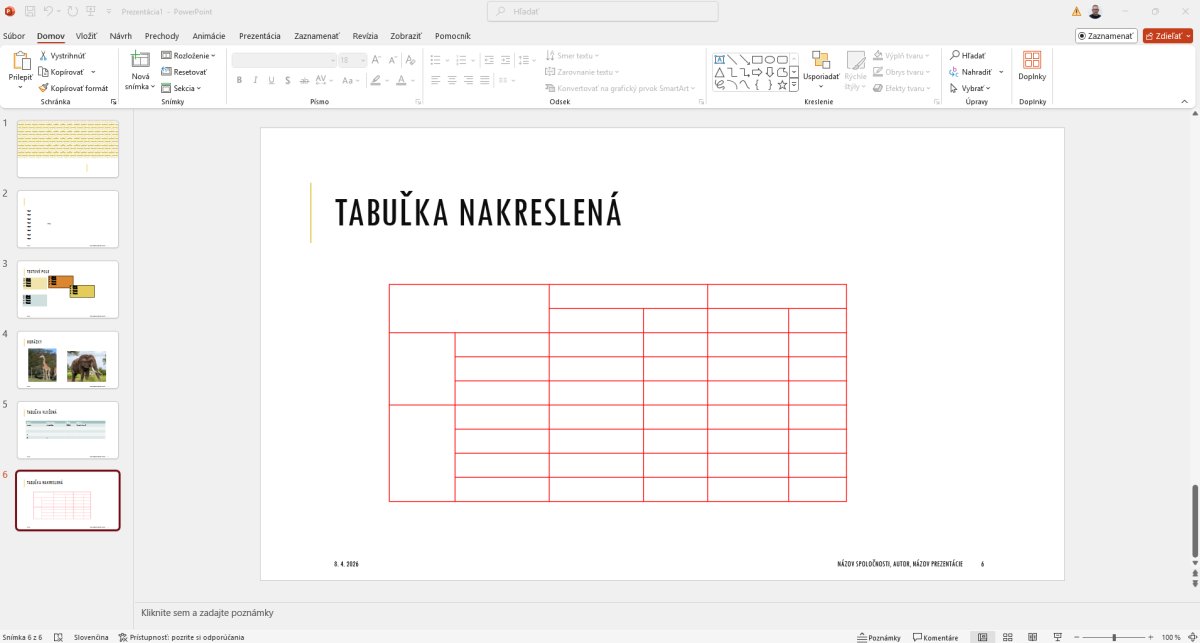Click the Nová snímka icon
1200x643 pixels.
(141, 60)
